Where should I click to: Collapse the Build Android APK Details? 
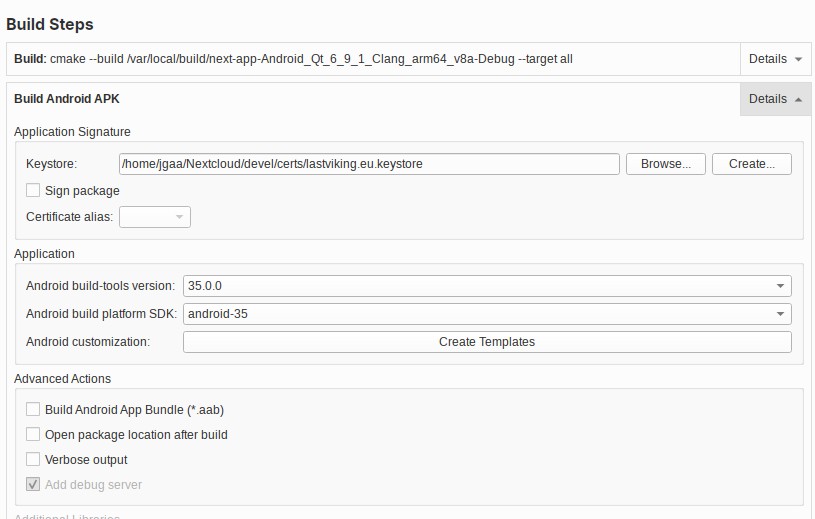point(775,99)
